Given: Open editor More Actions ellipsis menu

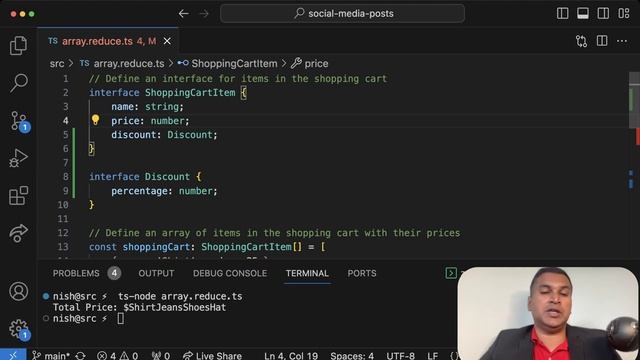Looking at the screenshot, I should point(622,41).
